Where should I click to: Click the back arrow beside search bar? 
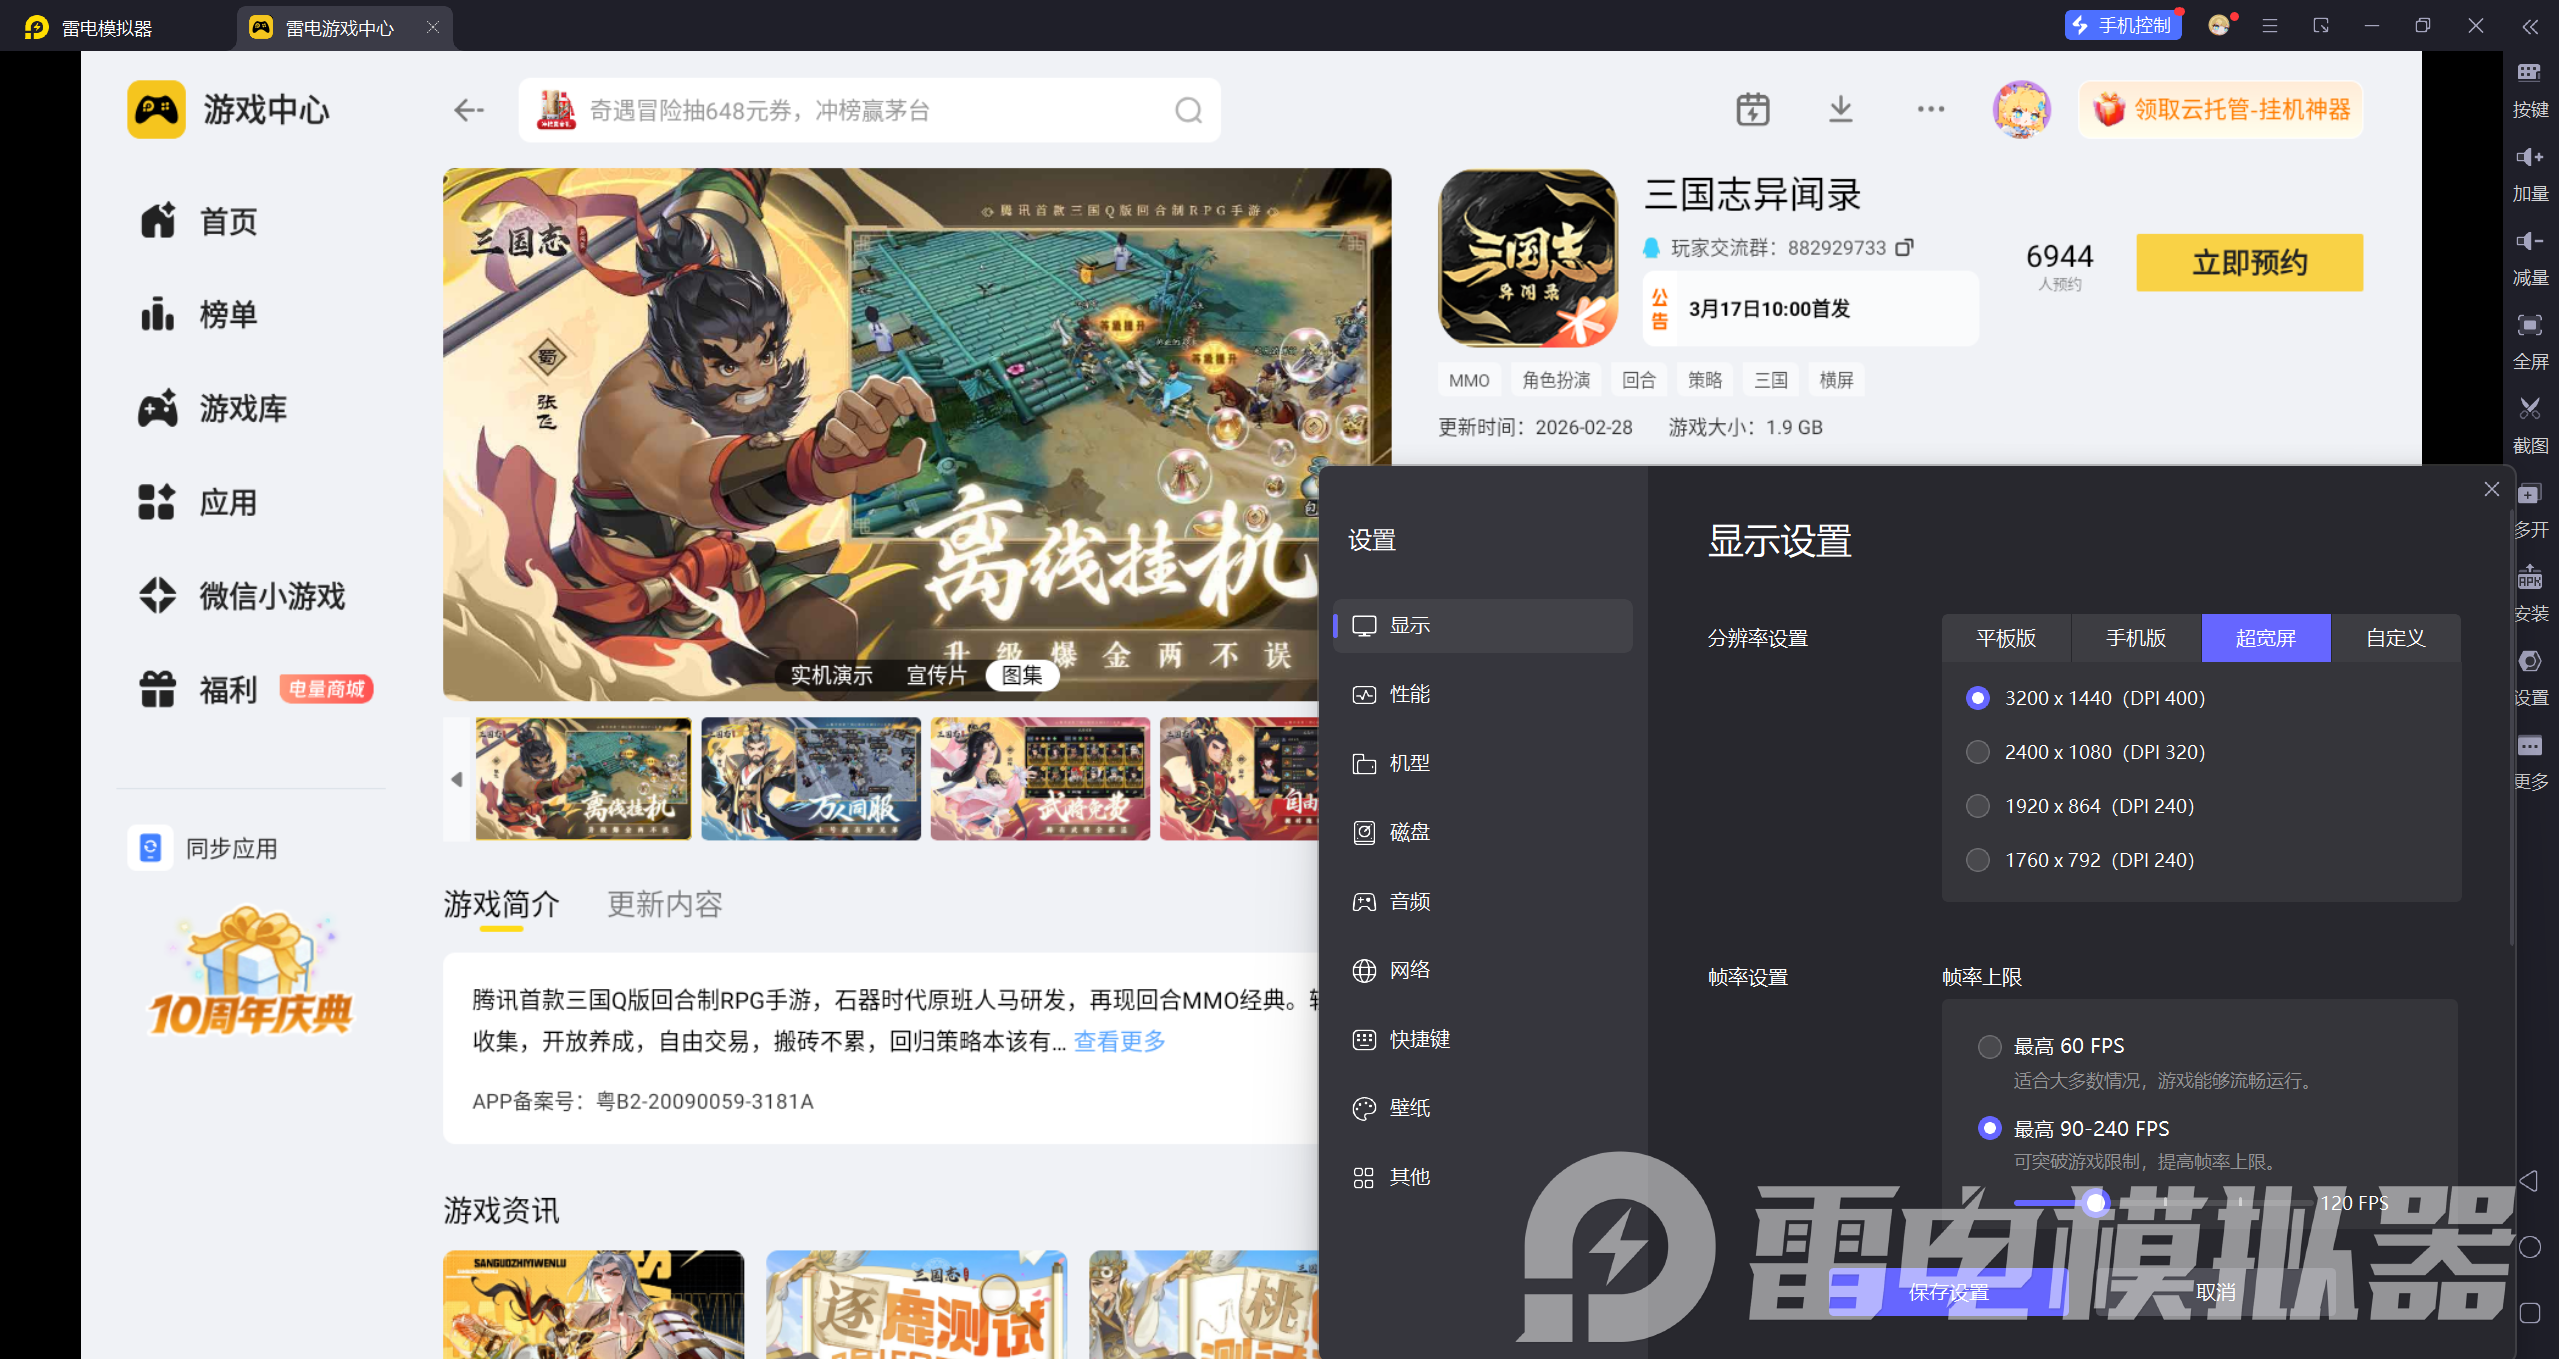[468, 110]
